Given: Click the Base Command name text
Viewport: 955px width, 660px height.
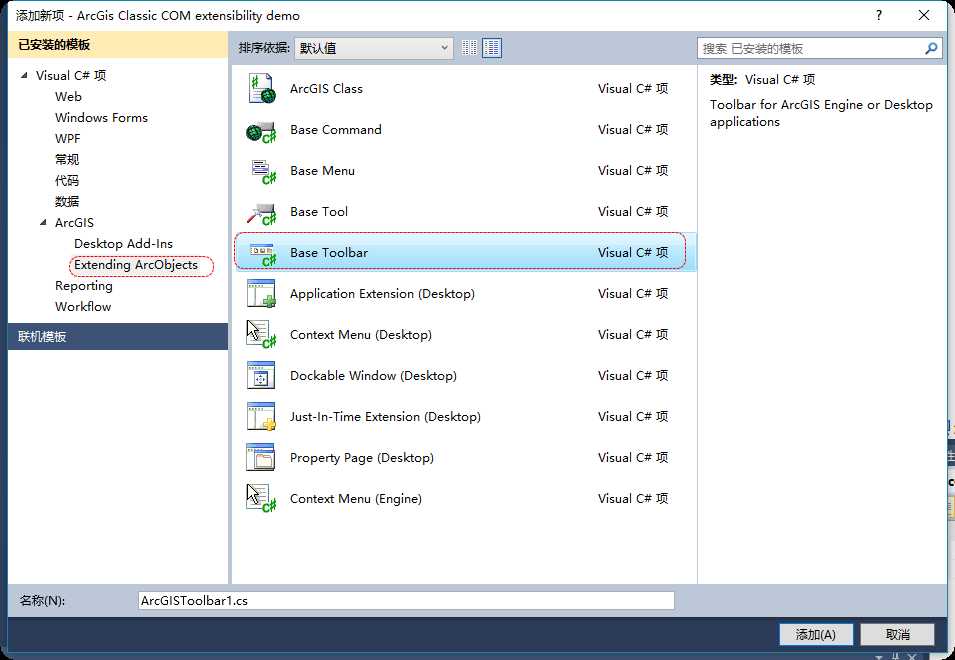Looking at the screenshot, I should (336, 130).
